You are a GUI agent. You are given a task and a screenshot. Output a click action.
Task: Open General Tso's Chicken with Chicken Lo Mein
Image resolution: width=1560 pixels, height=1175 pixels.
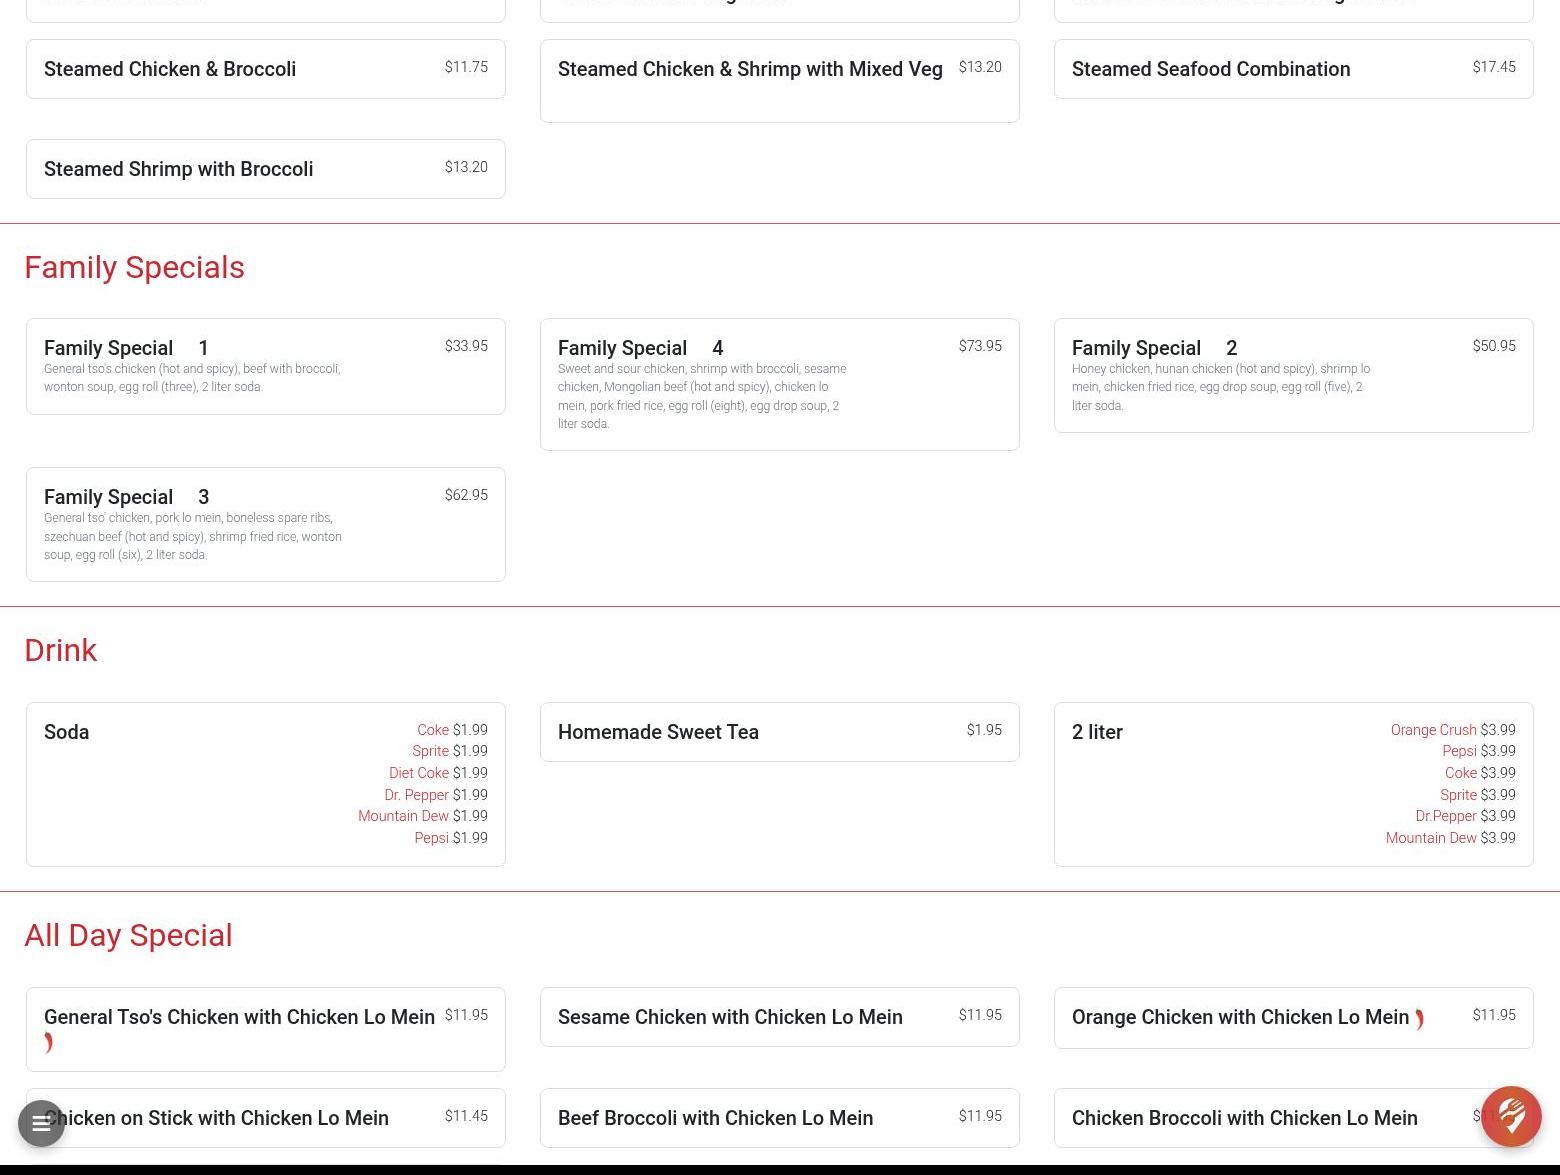pyautogui.click(x=266, y=1029)
